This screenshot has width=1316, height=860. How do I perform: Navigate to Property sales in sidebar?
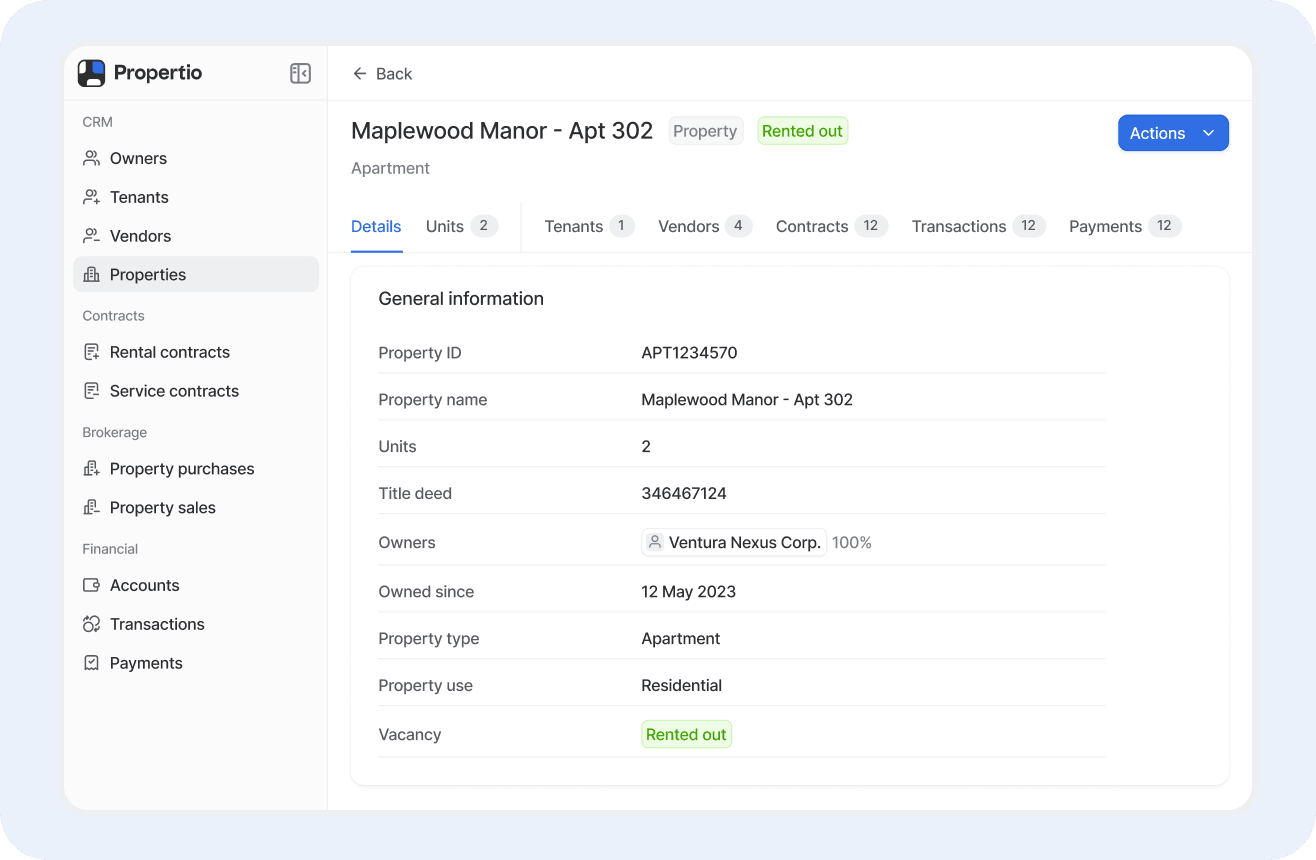[162, 508]
